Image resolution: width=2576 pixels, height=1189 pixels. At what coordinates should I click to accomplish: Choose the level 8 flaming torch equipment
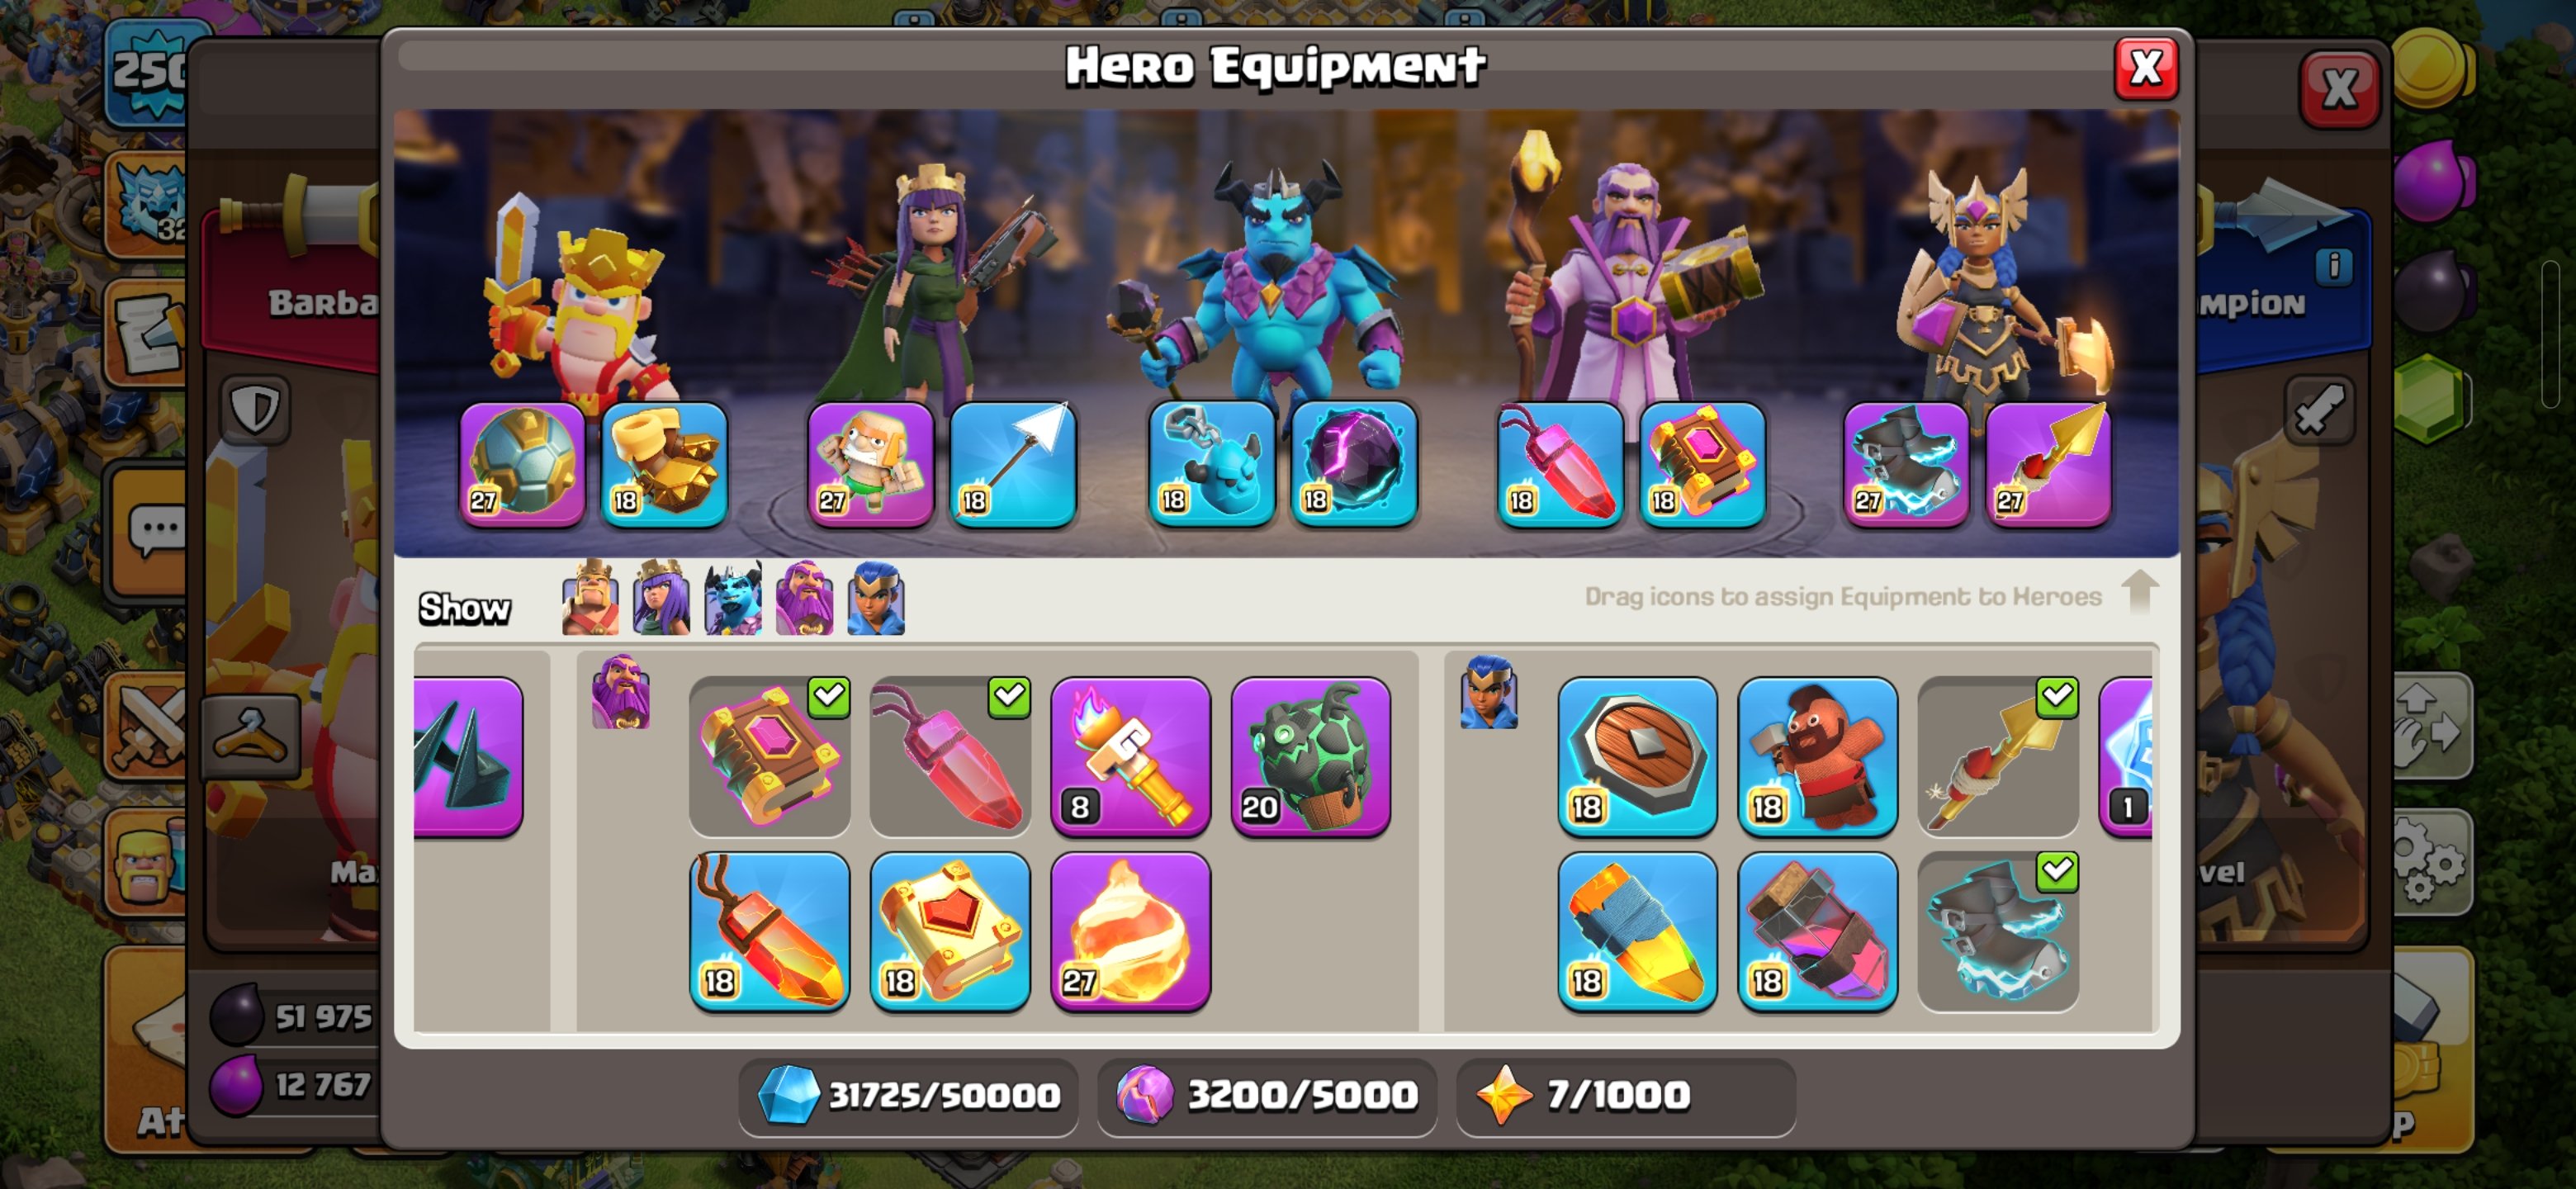pos(1130,756)
